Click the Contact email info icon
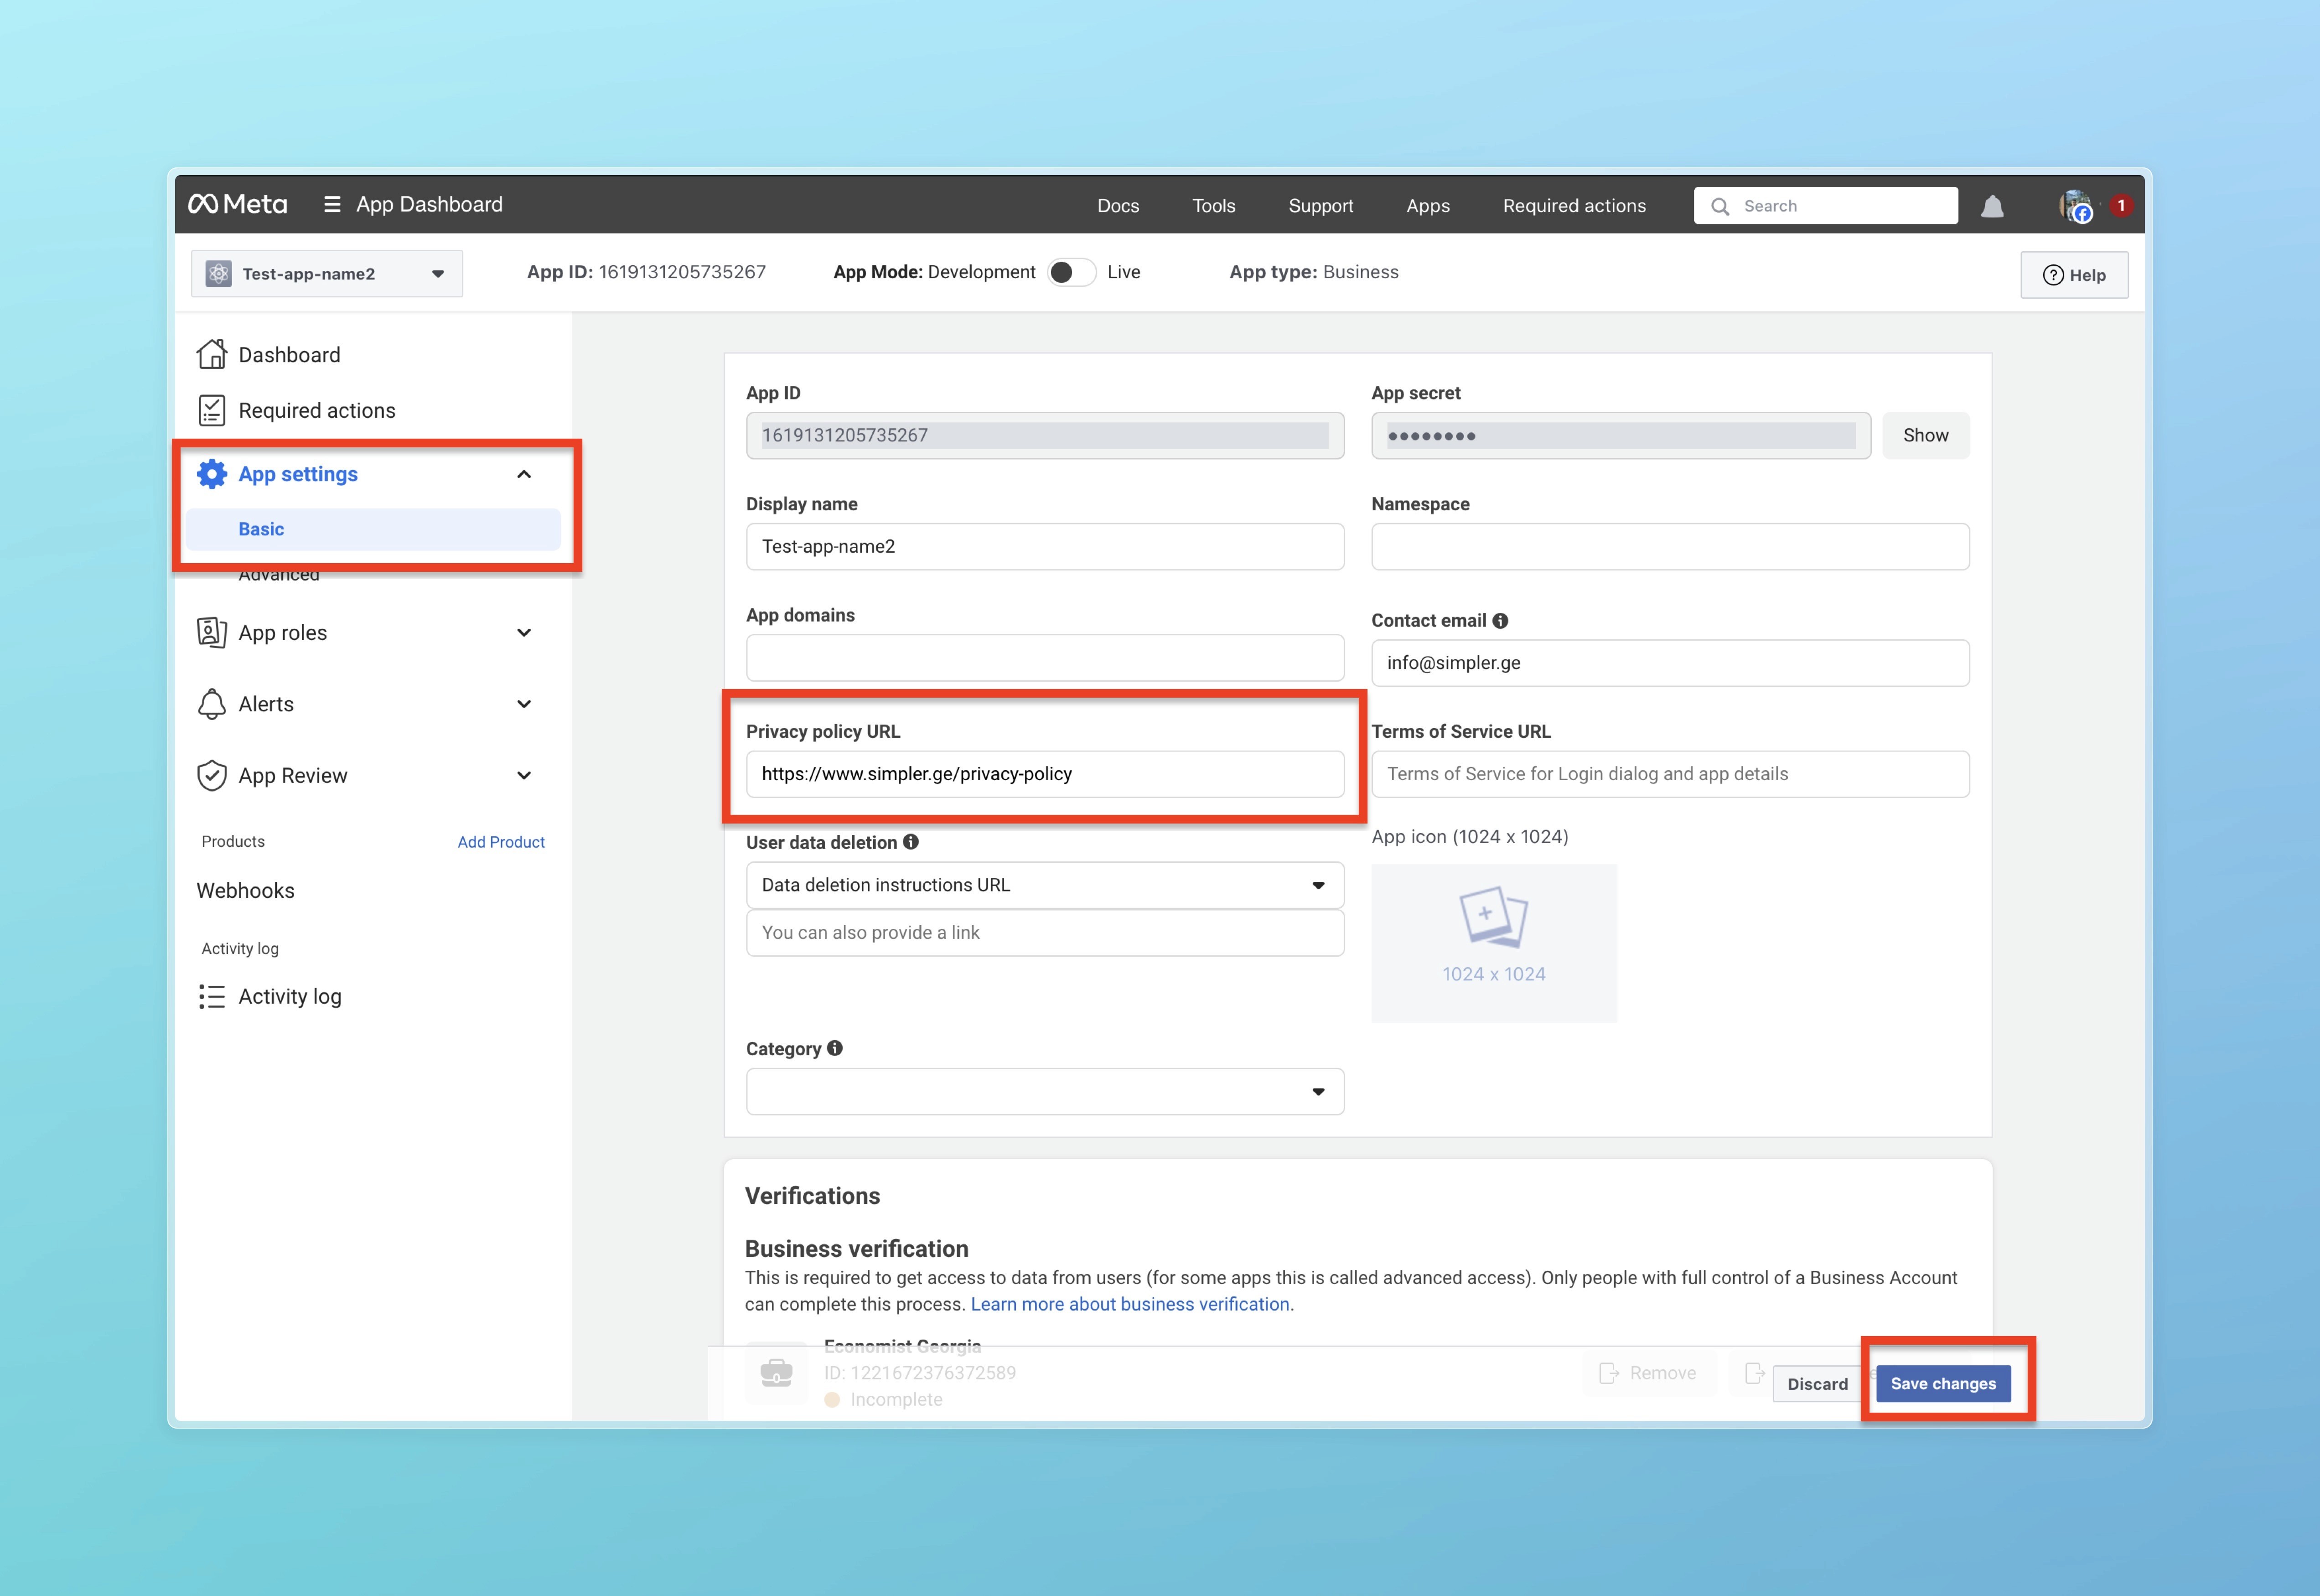The width and height of the screenshot is (2320, 1596). point(1500,621)
